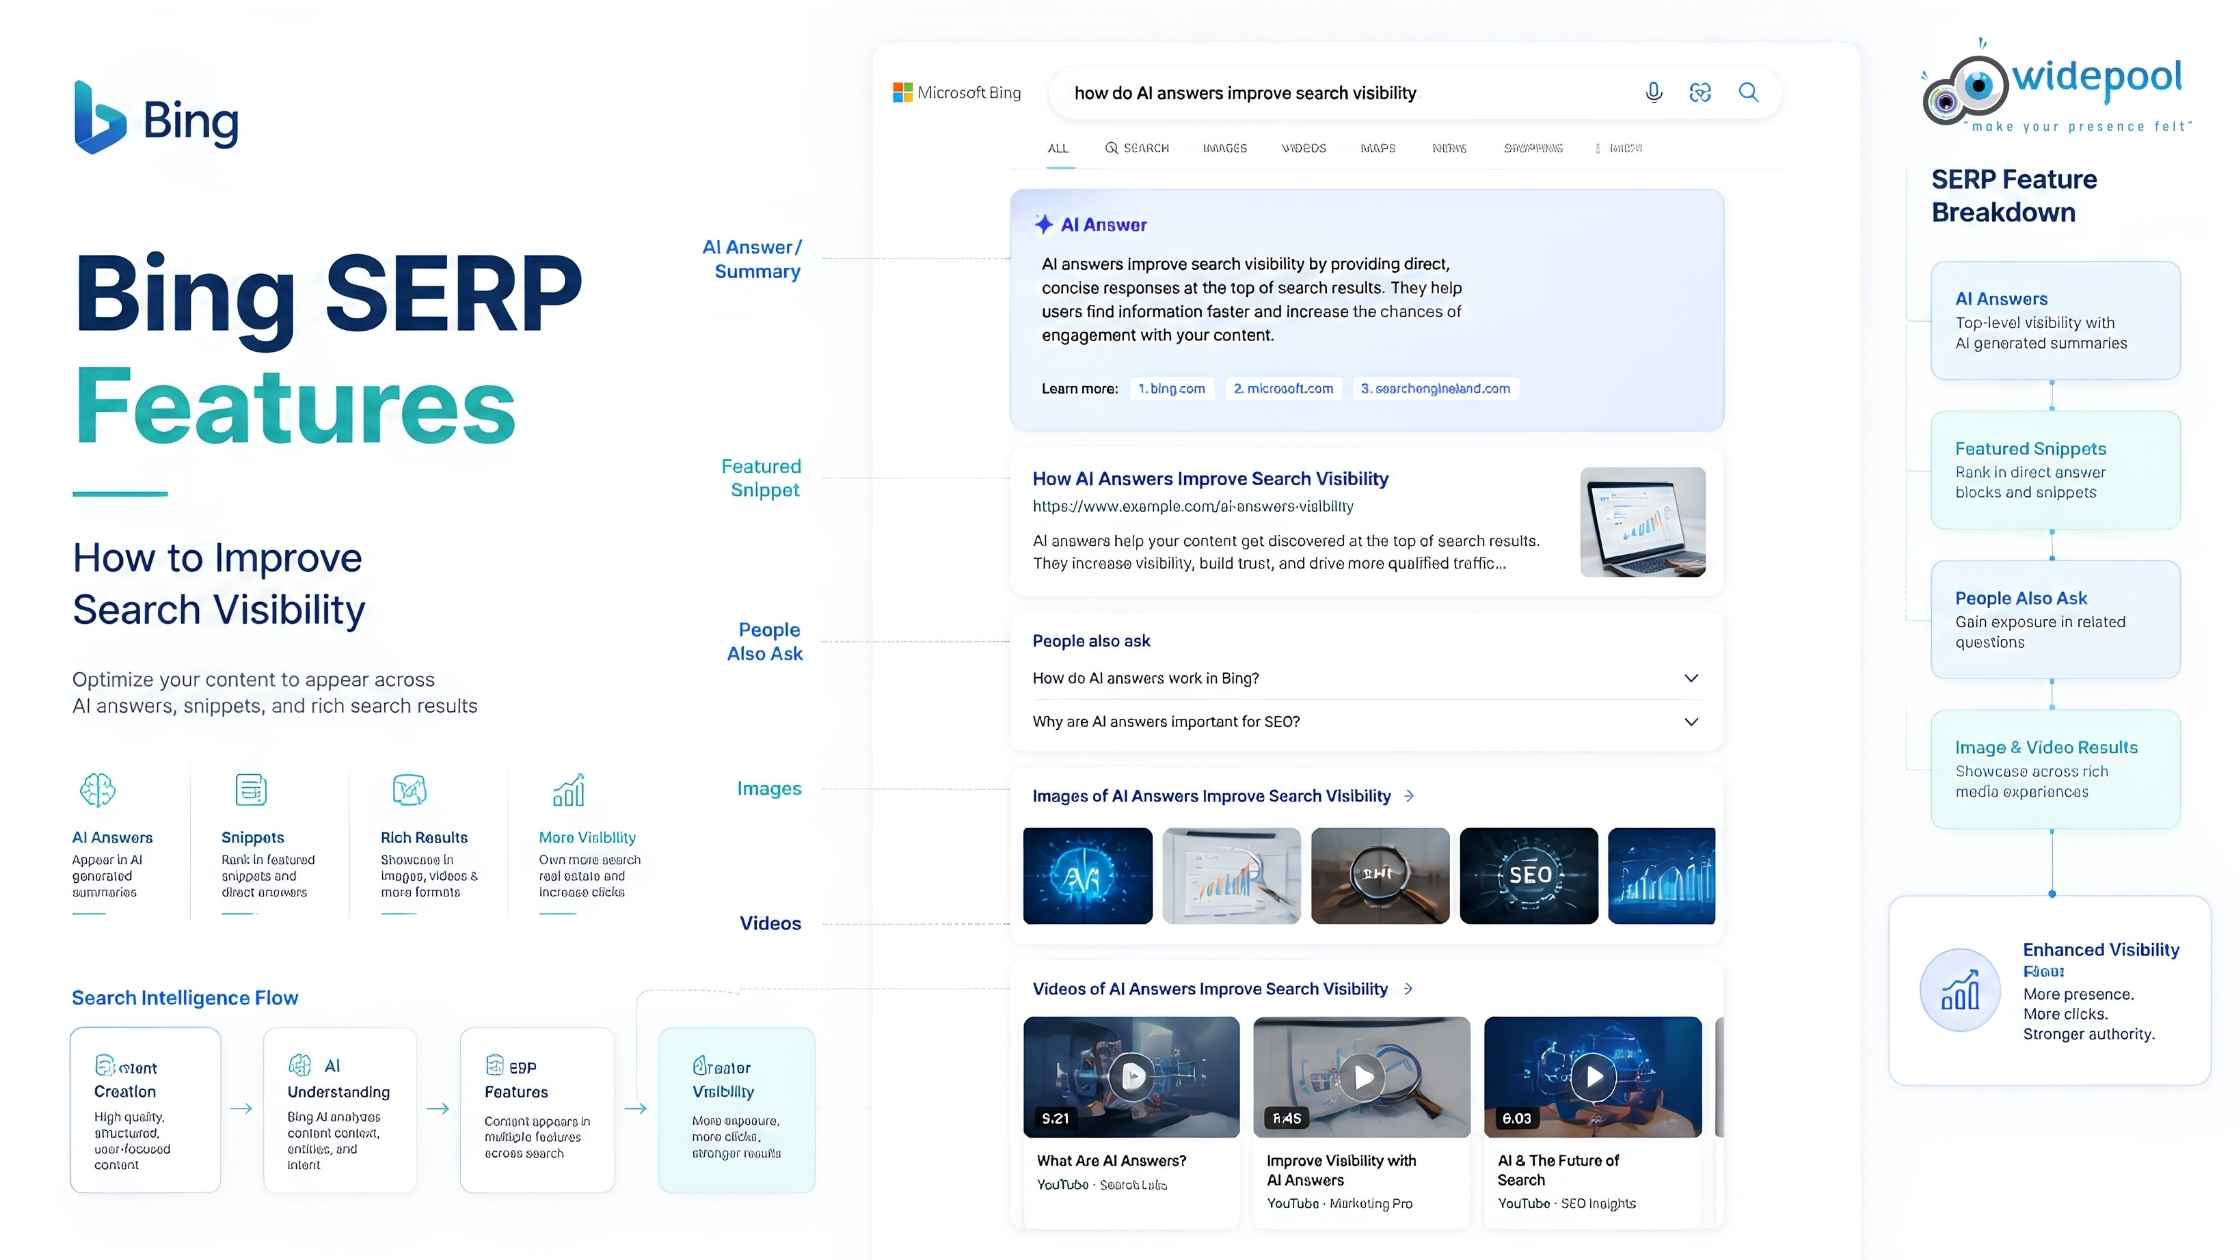Open Videos of AI Answers Improve Search Visibility

click(x=1210, y=989)
